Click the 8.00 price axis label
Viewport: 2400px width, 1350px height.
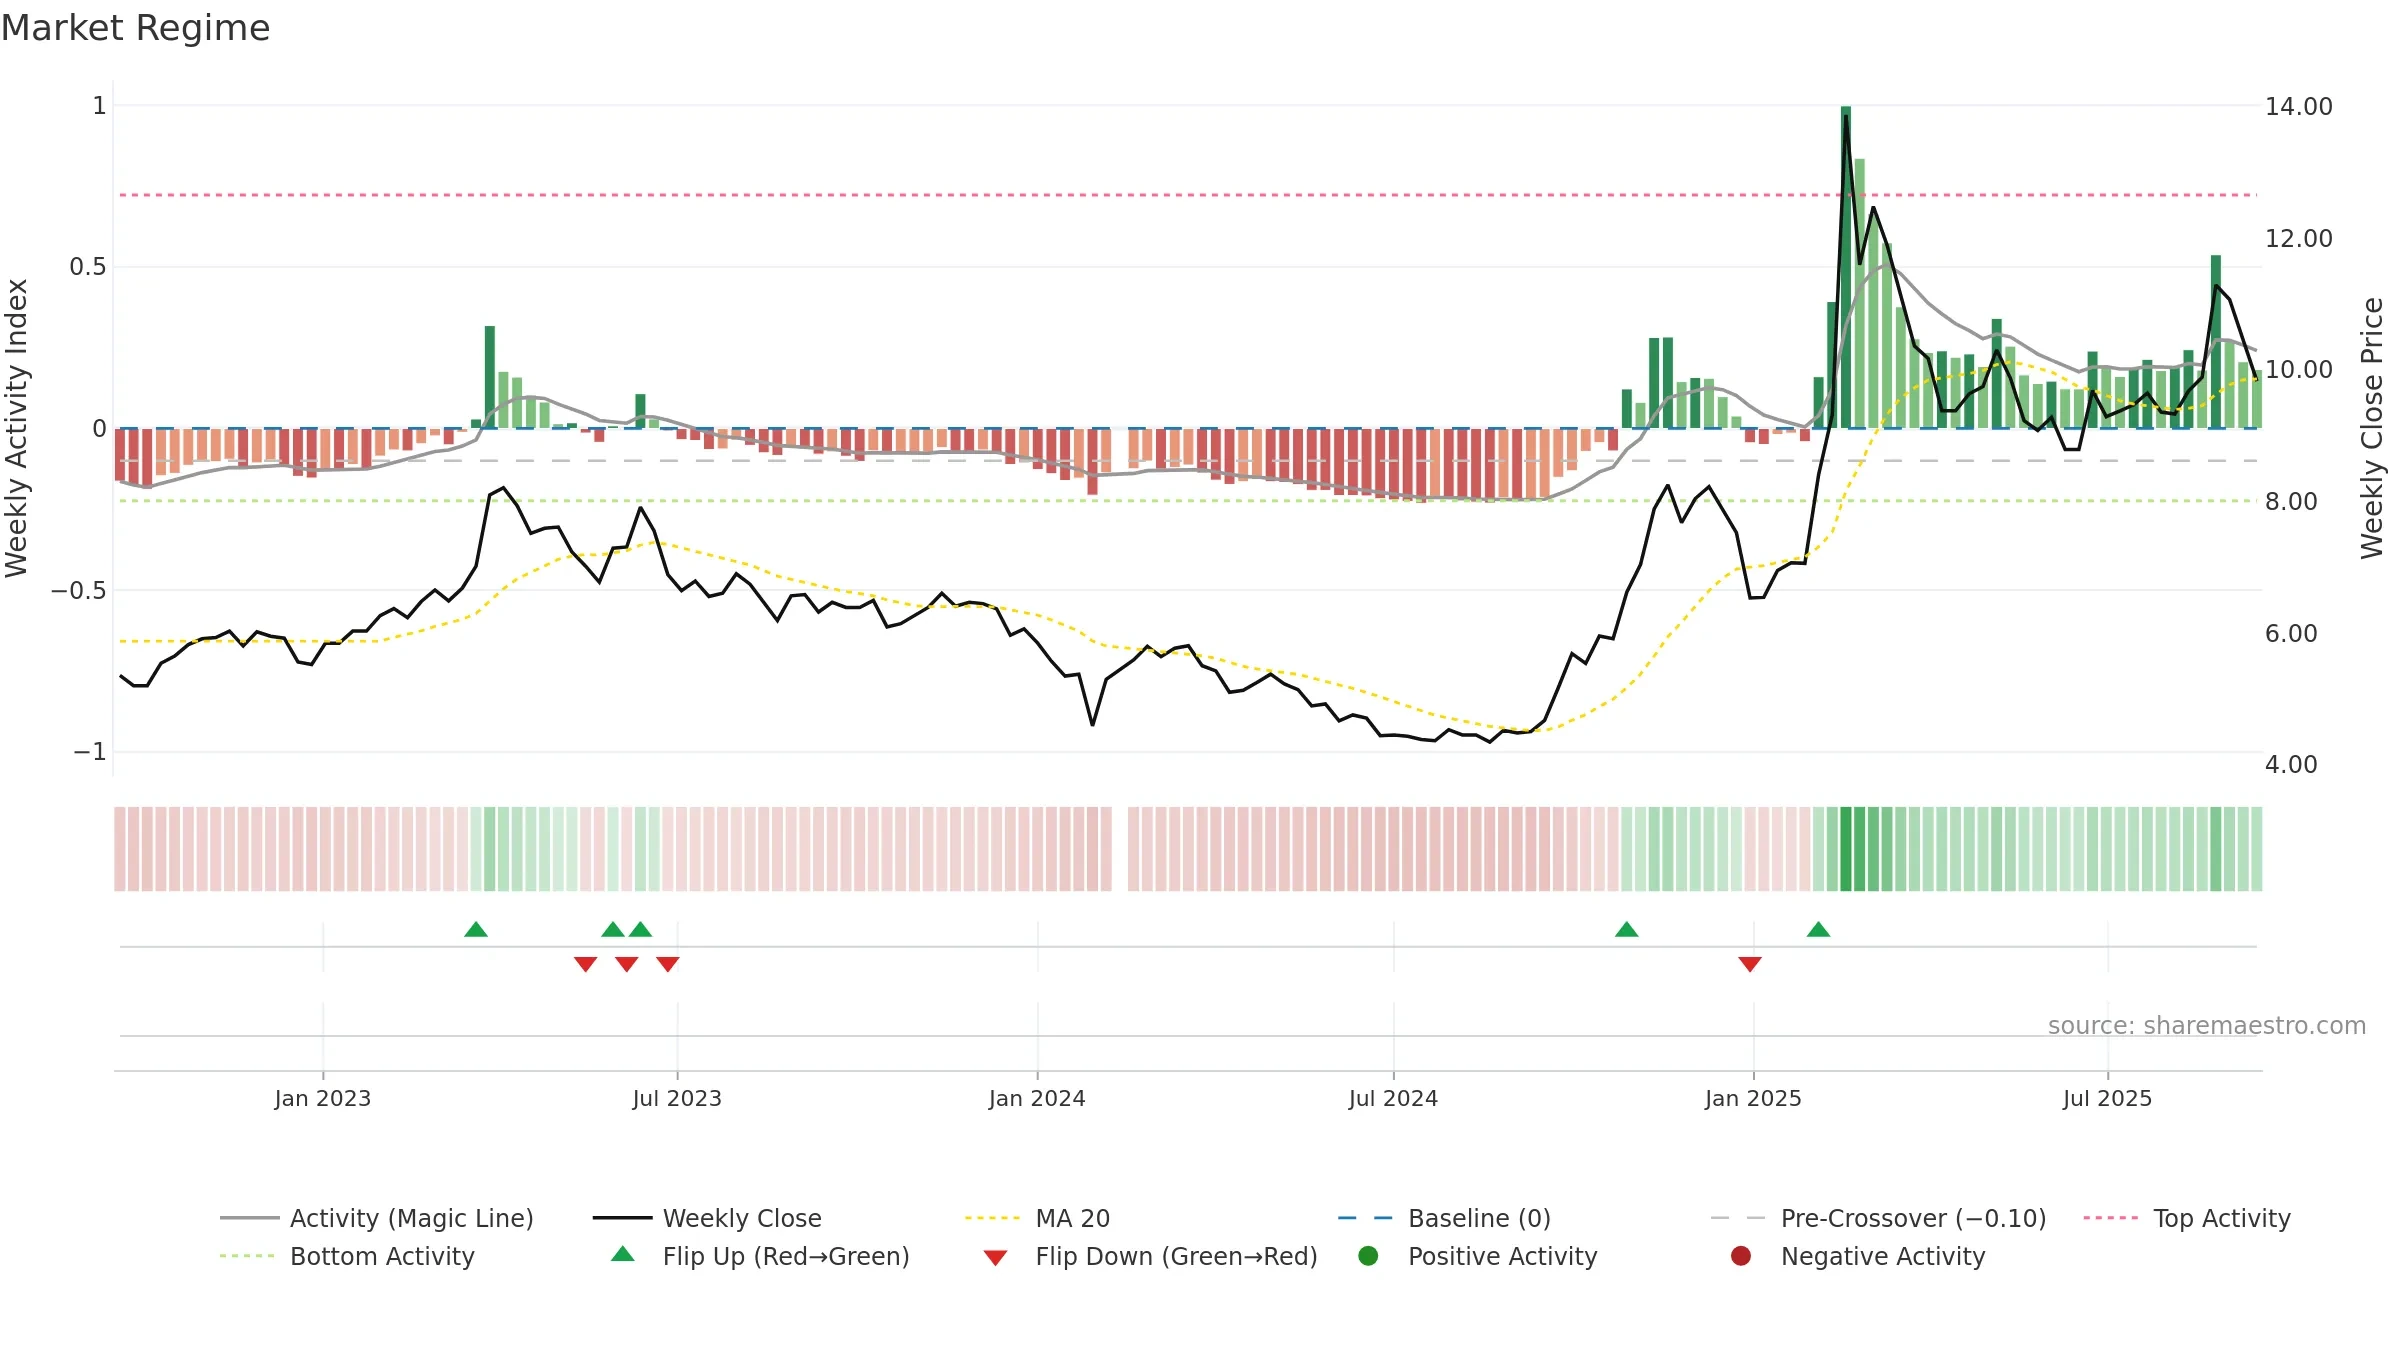[x=2291, y=501]
